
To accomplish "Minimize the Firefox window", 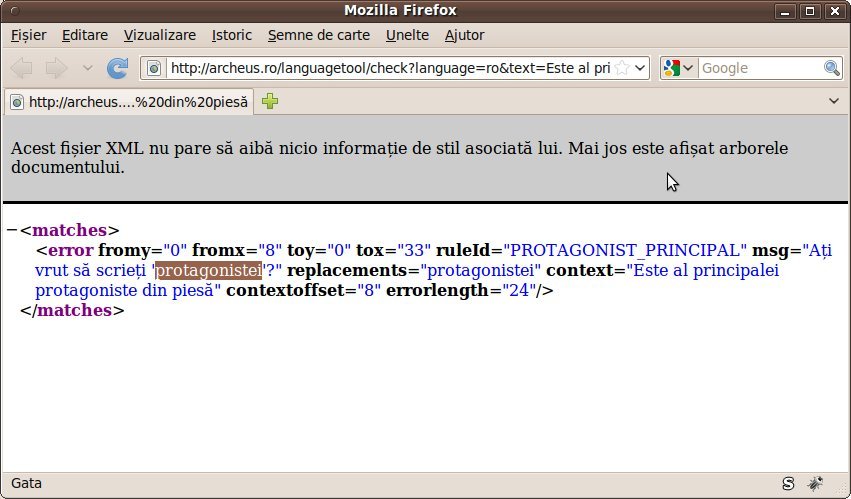I will (785, 11).
